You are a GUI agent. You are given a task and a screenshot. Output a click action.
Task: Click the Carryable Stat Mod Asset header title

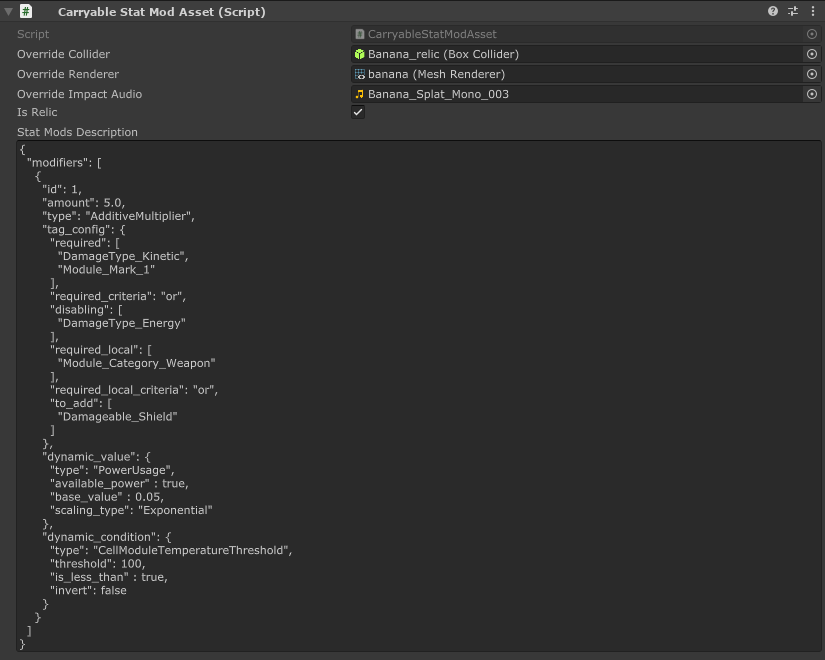[162, 12]
